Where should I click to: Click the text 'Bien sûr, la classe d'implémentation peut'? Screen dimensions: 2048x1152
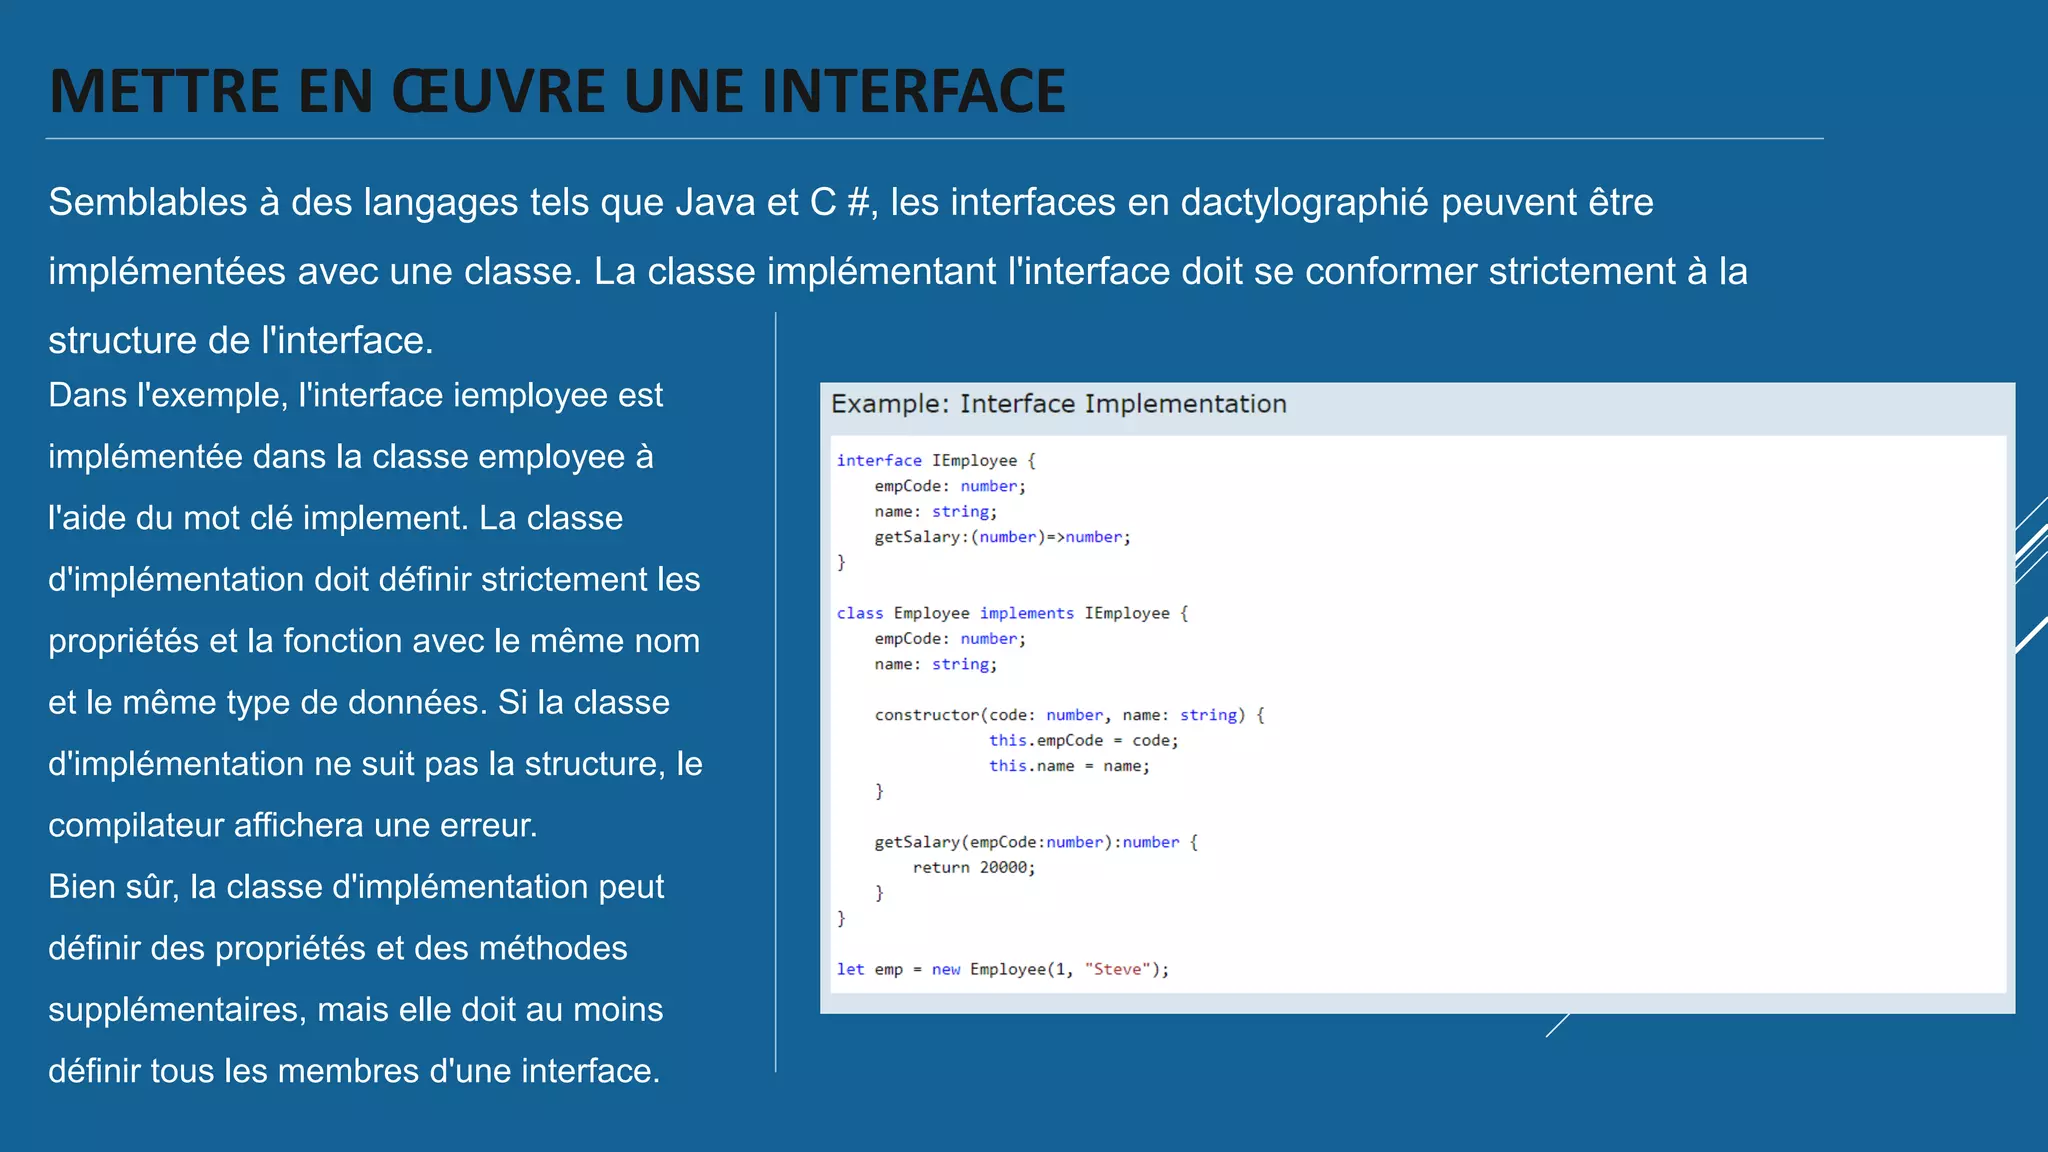[356, 887]
